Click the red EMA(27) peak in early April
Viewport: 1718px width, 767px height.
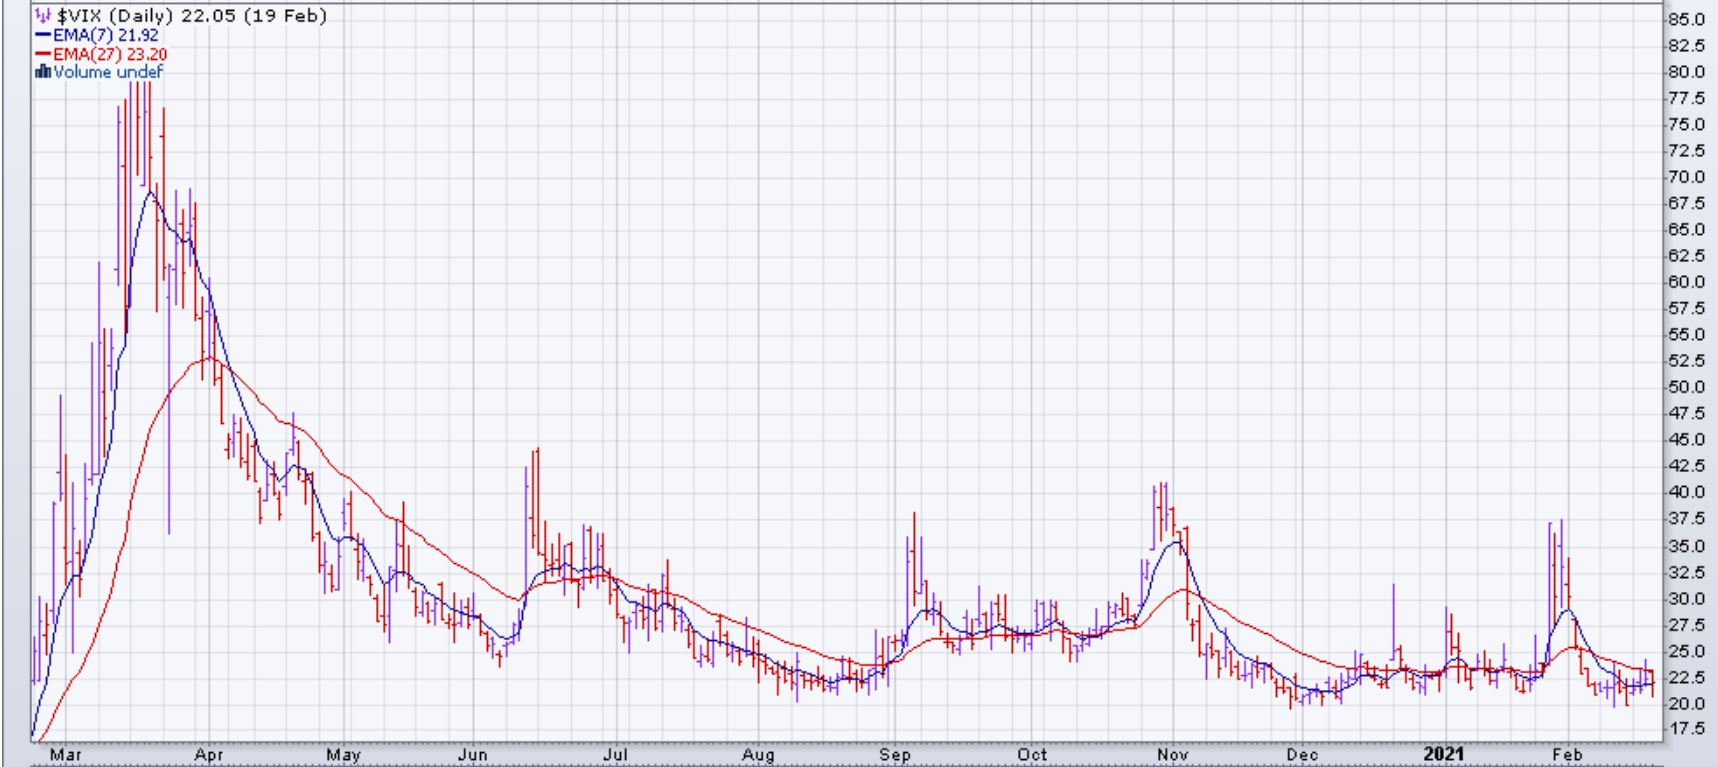click(209, 357)
